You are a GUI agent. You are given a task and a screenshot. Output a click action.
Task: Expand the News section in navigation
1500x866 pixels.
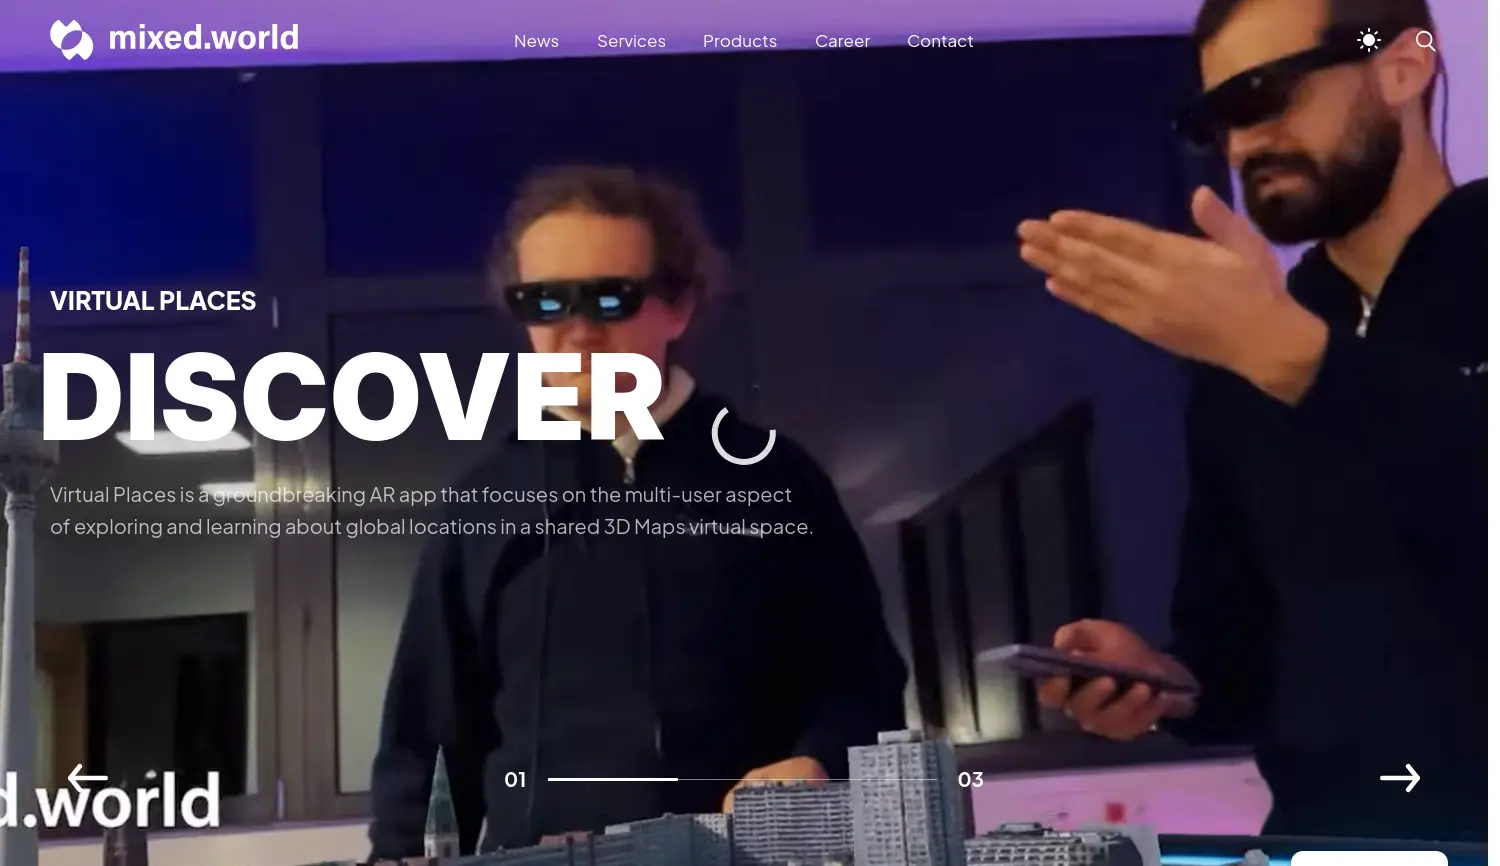[x=536, y=41]
